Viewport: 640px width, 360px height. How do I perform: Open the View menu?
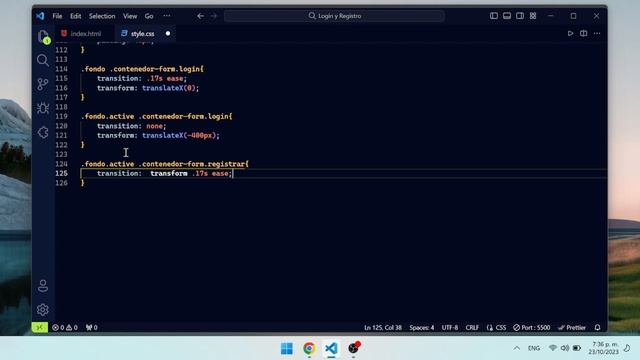pyautogui.click(x=130, y=16)
